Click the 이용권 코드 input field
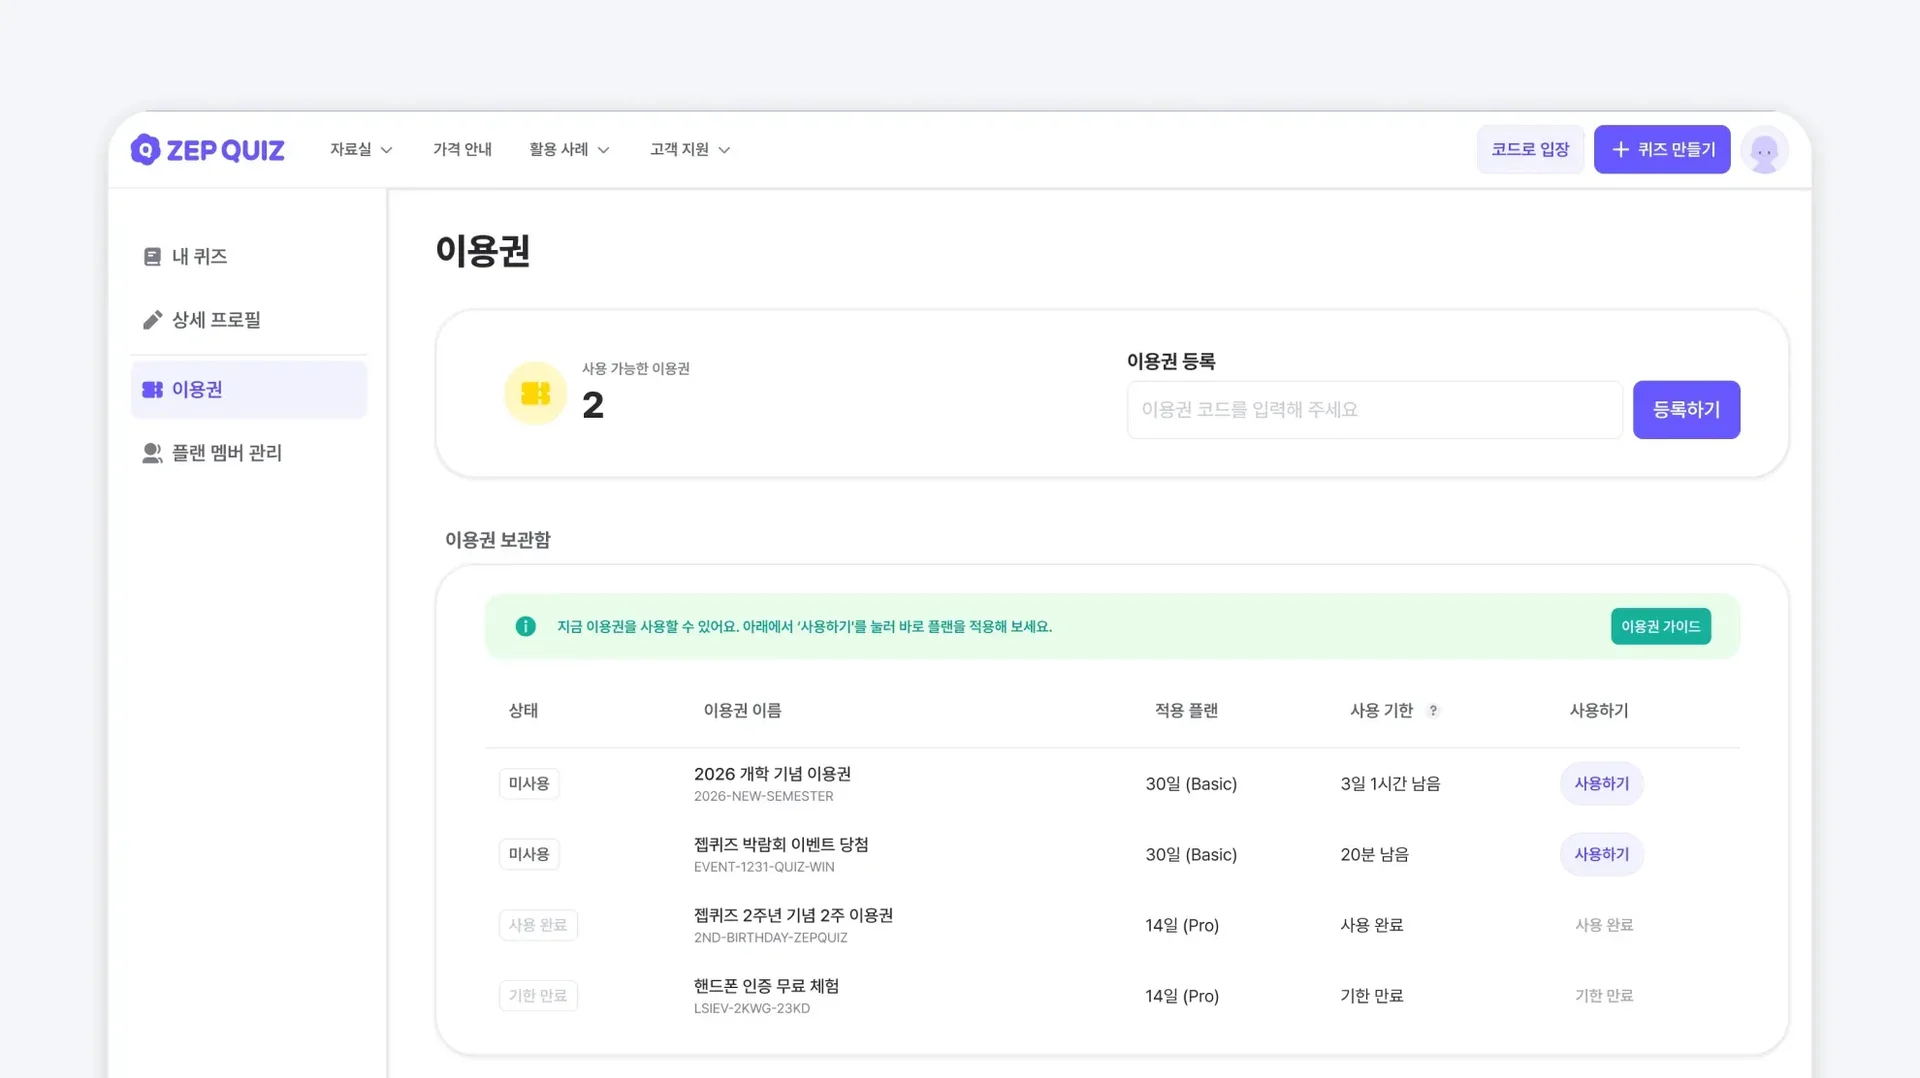This screenshot has width=1920, height=1078. pos(1373,409)
